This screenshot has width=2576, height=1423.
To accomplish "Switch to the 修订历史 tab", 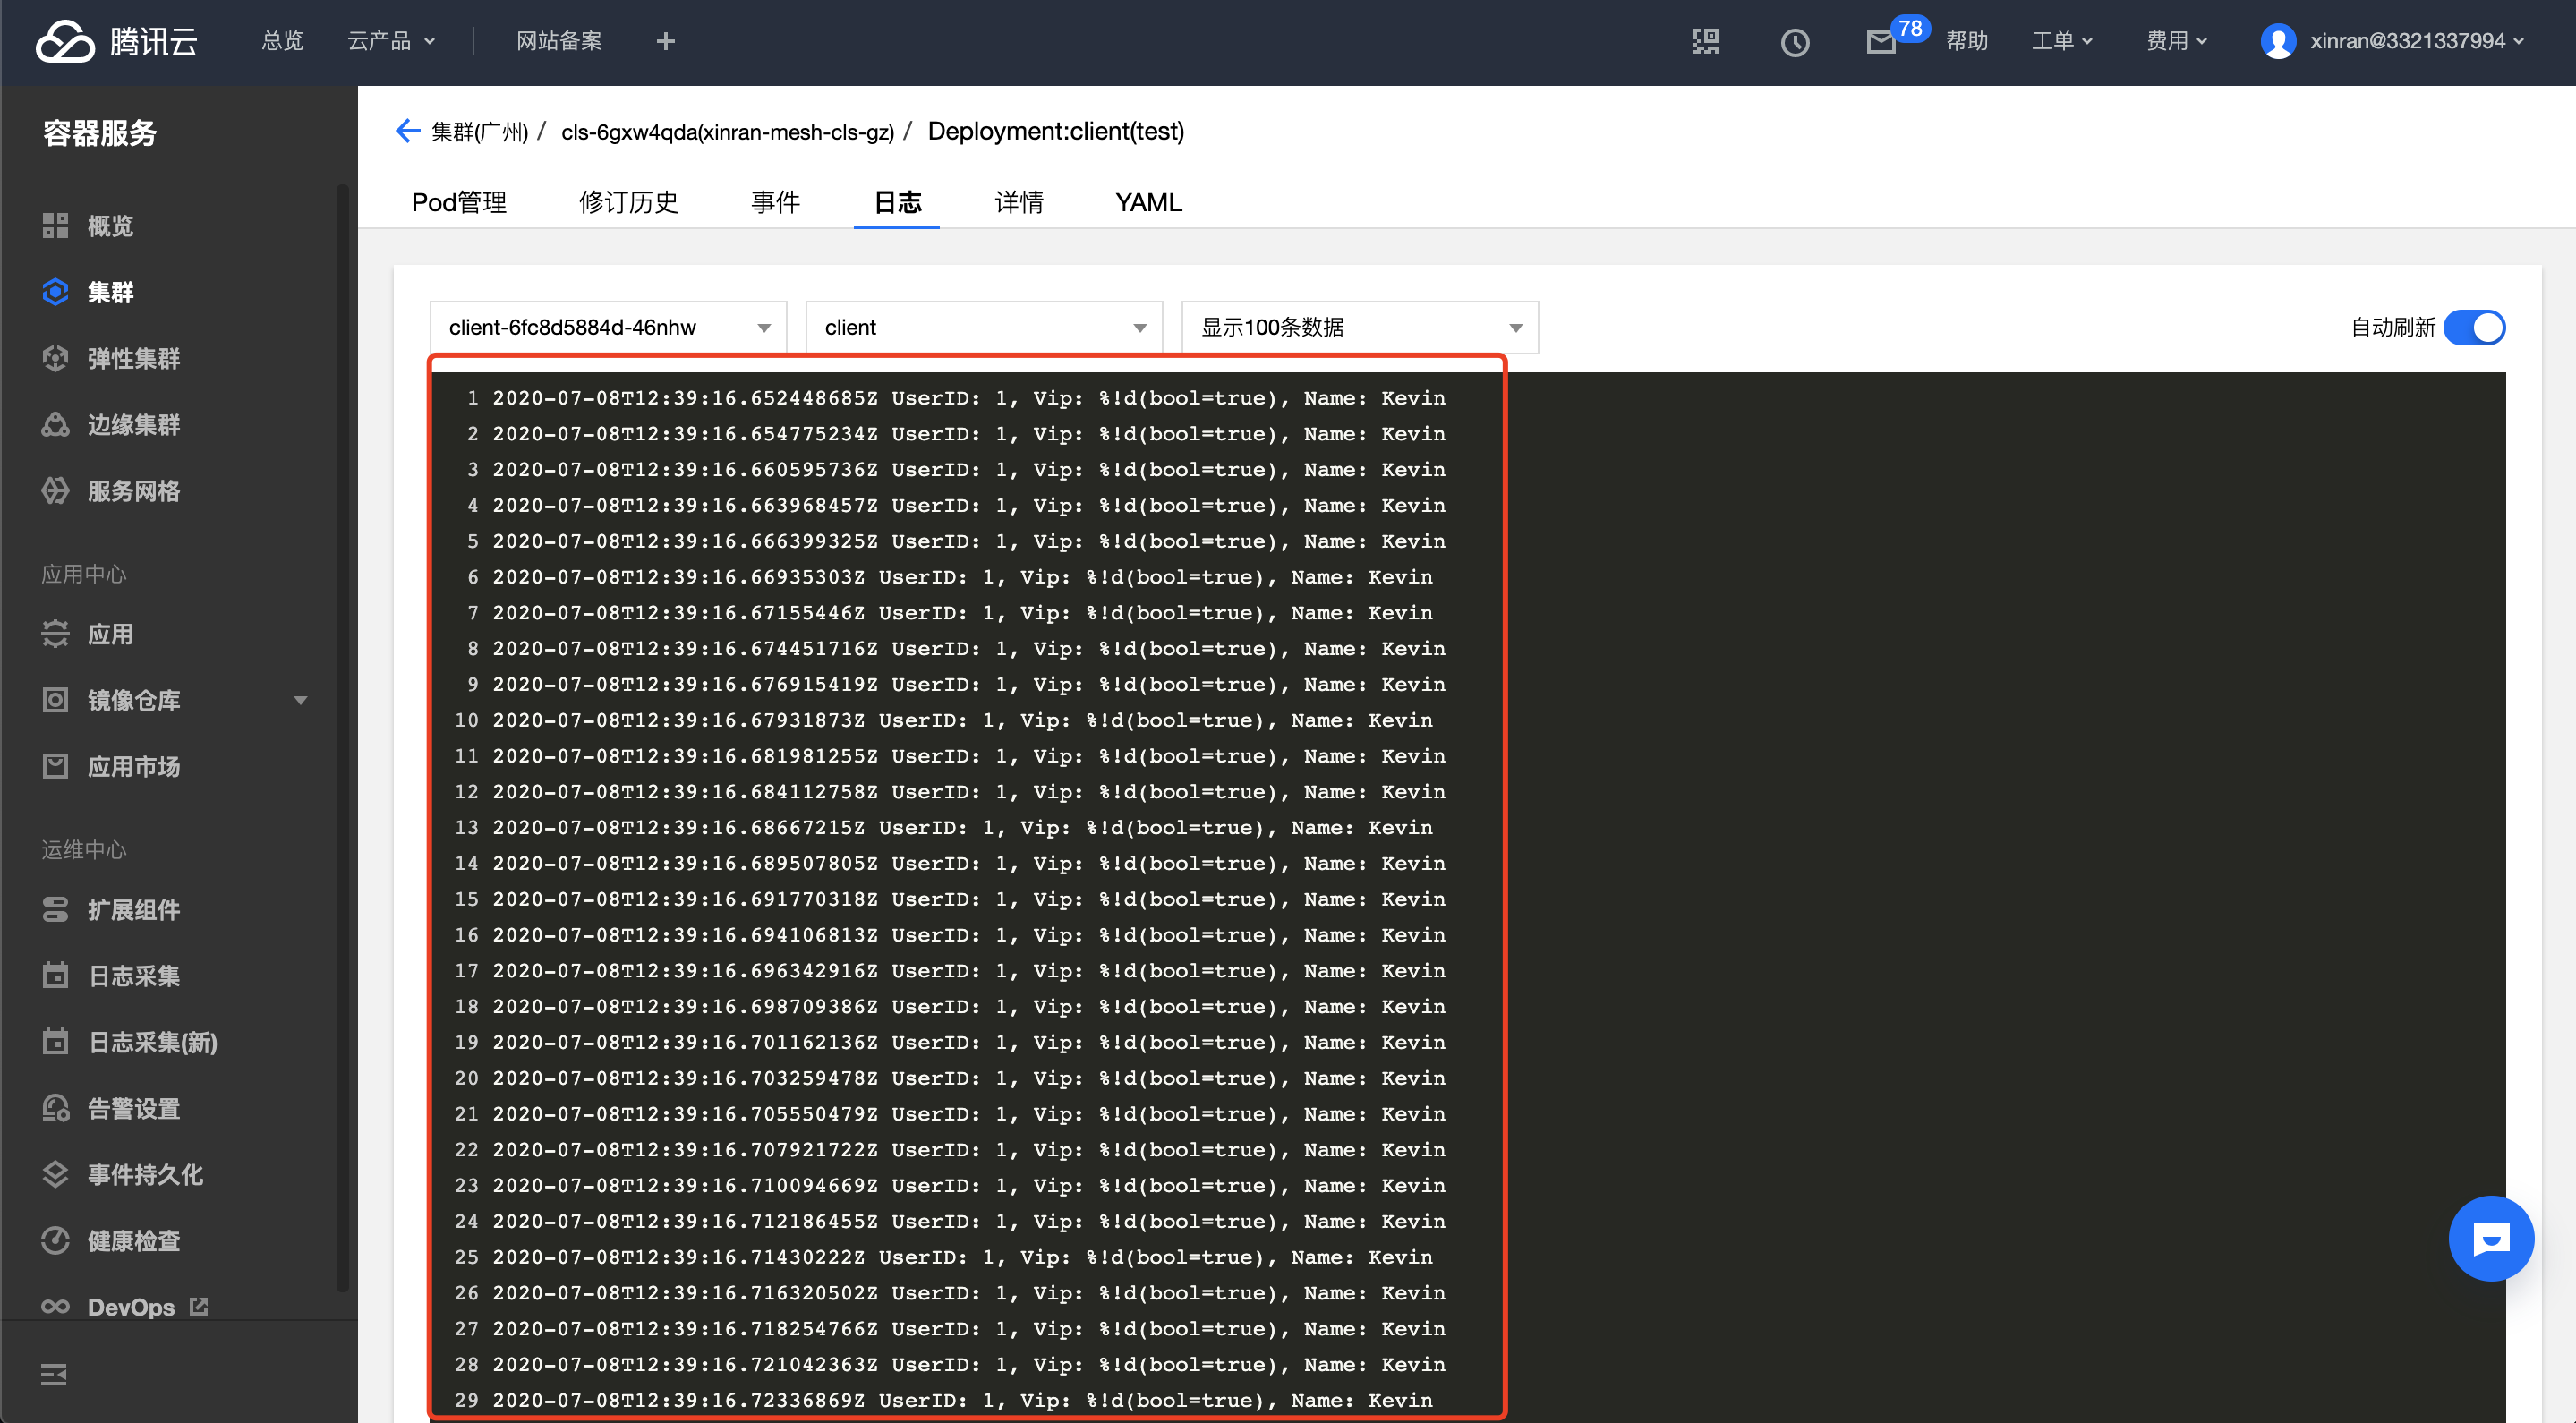I will [629, 202].
